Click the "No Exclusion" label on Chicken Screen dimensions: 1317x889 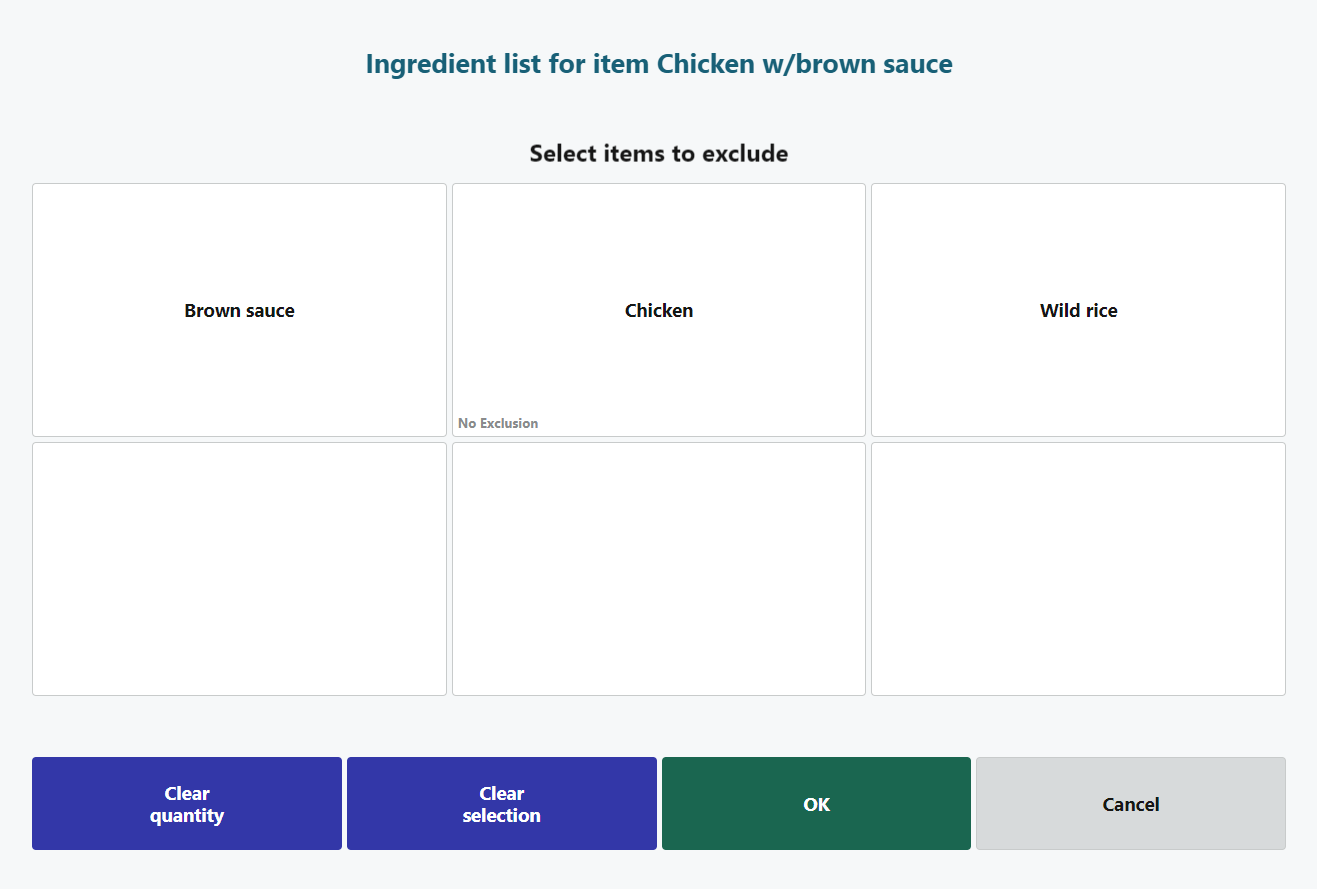(498, 423)
